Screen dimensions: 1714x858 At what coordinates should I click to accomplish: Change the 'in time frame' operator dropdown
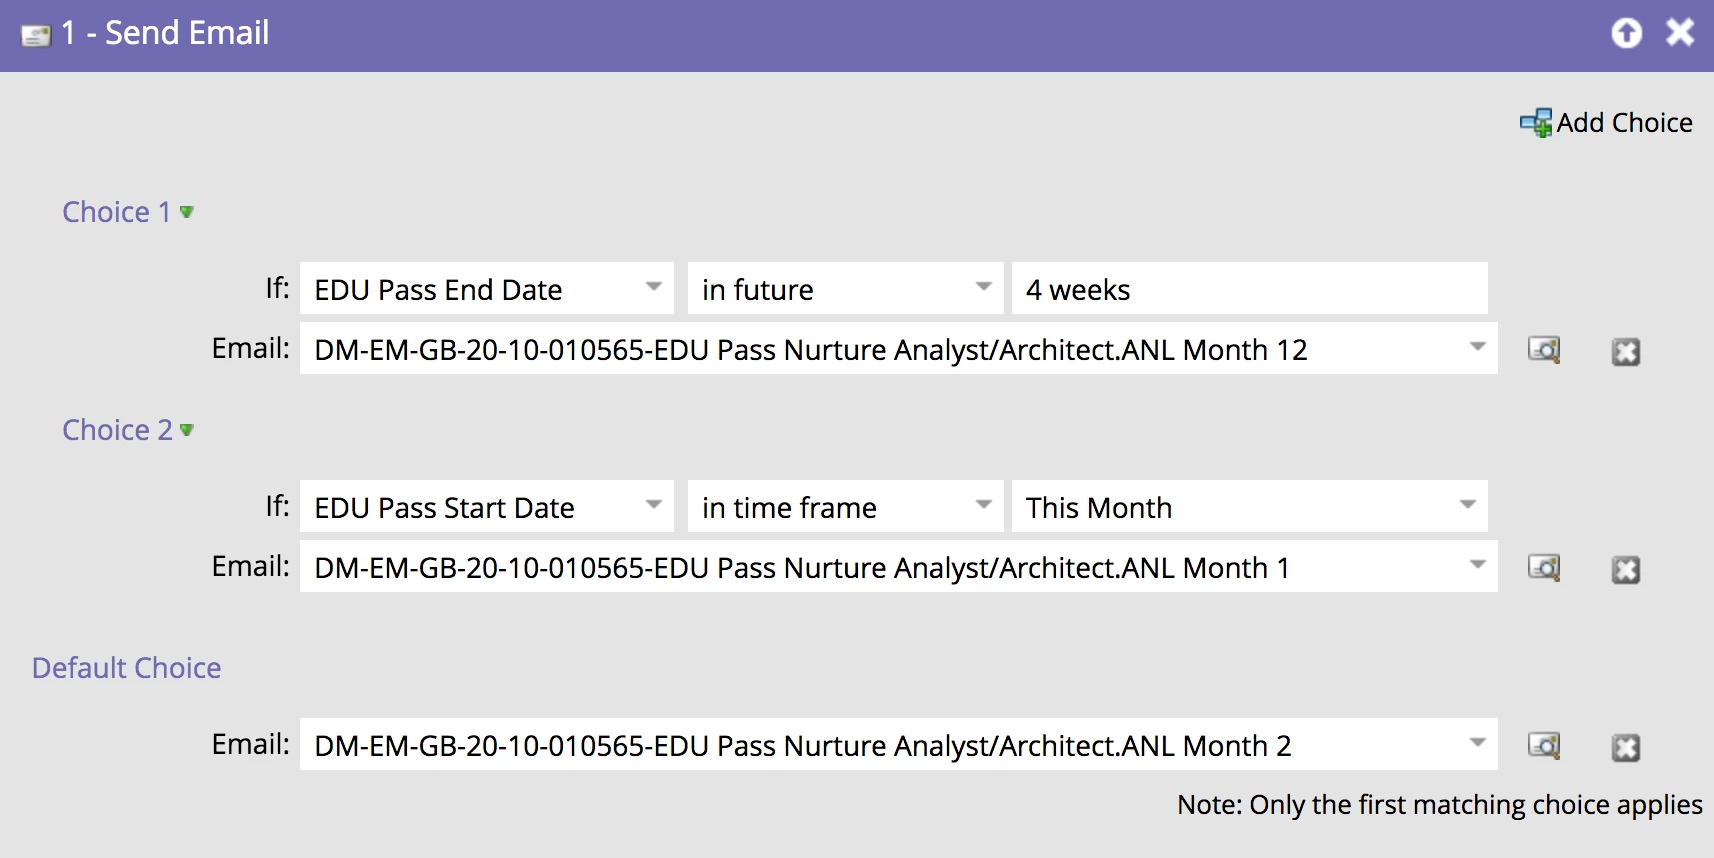[983, 506]
